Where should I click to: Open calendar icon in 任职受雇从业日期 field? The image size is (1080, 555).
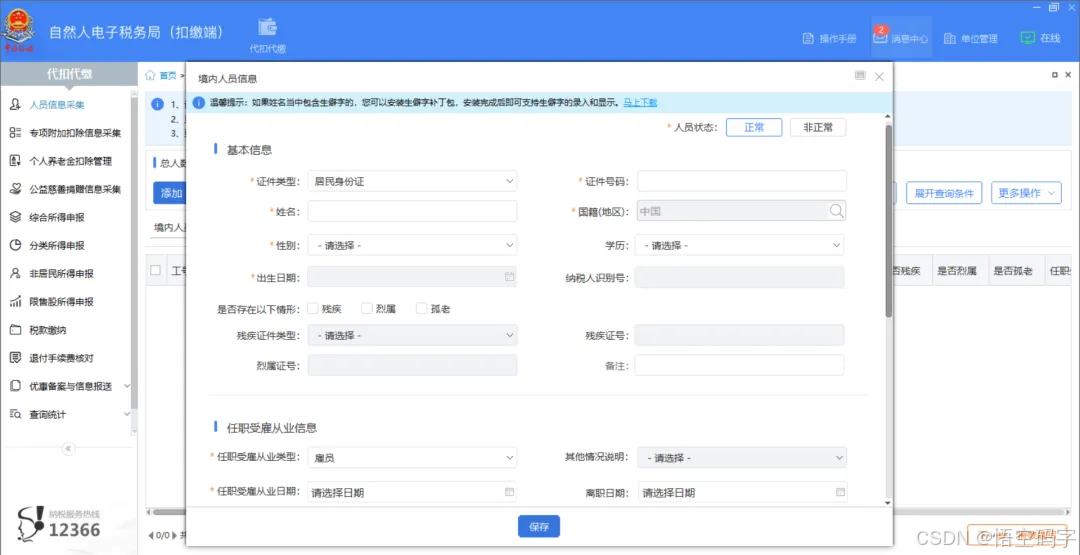click(x=510, y=492)
